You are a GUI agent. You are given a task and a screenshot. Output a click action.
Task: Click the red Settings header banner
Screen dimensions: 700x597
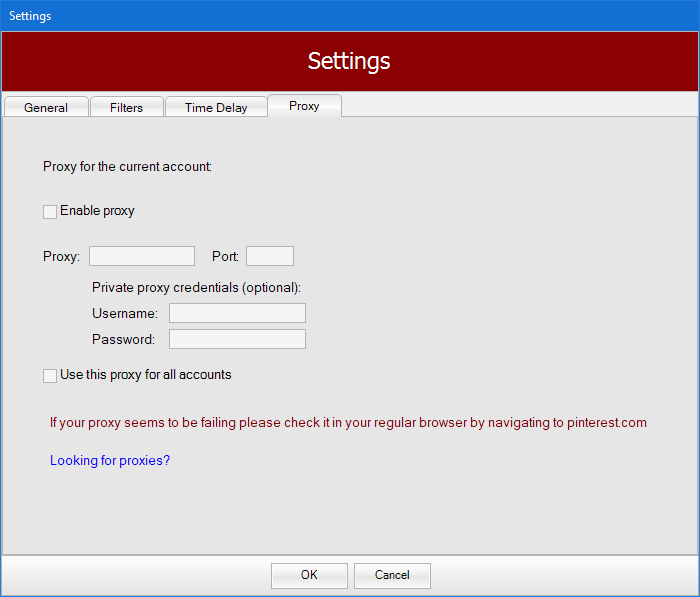[350, 61]
